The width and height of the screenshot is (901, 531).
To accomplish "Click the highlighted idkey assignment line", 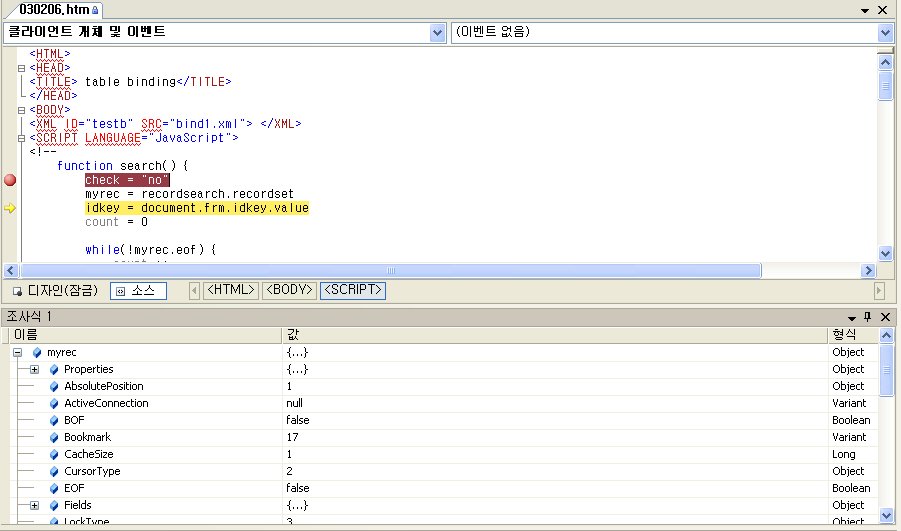I will [x=197, y=208].
